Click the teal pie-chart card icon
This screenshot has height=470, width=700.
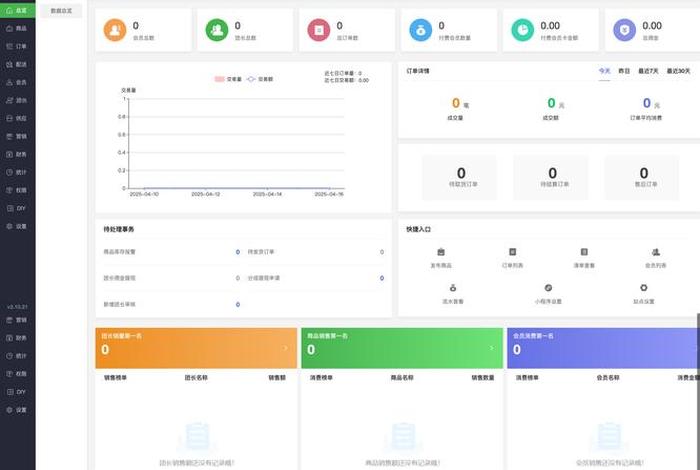click(x=523, y=30)
